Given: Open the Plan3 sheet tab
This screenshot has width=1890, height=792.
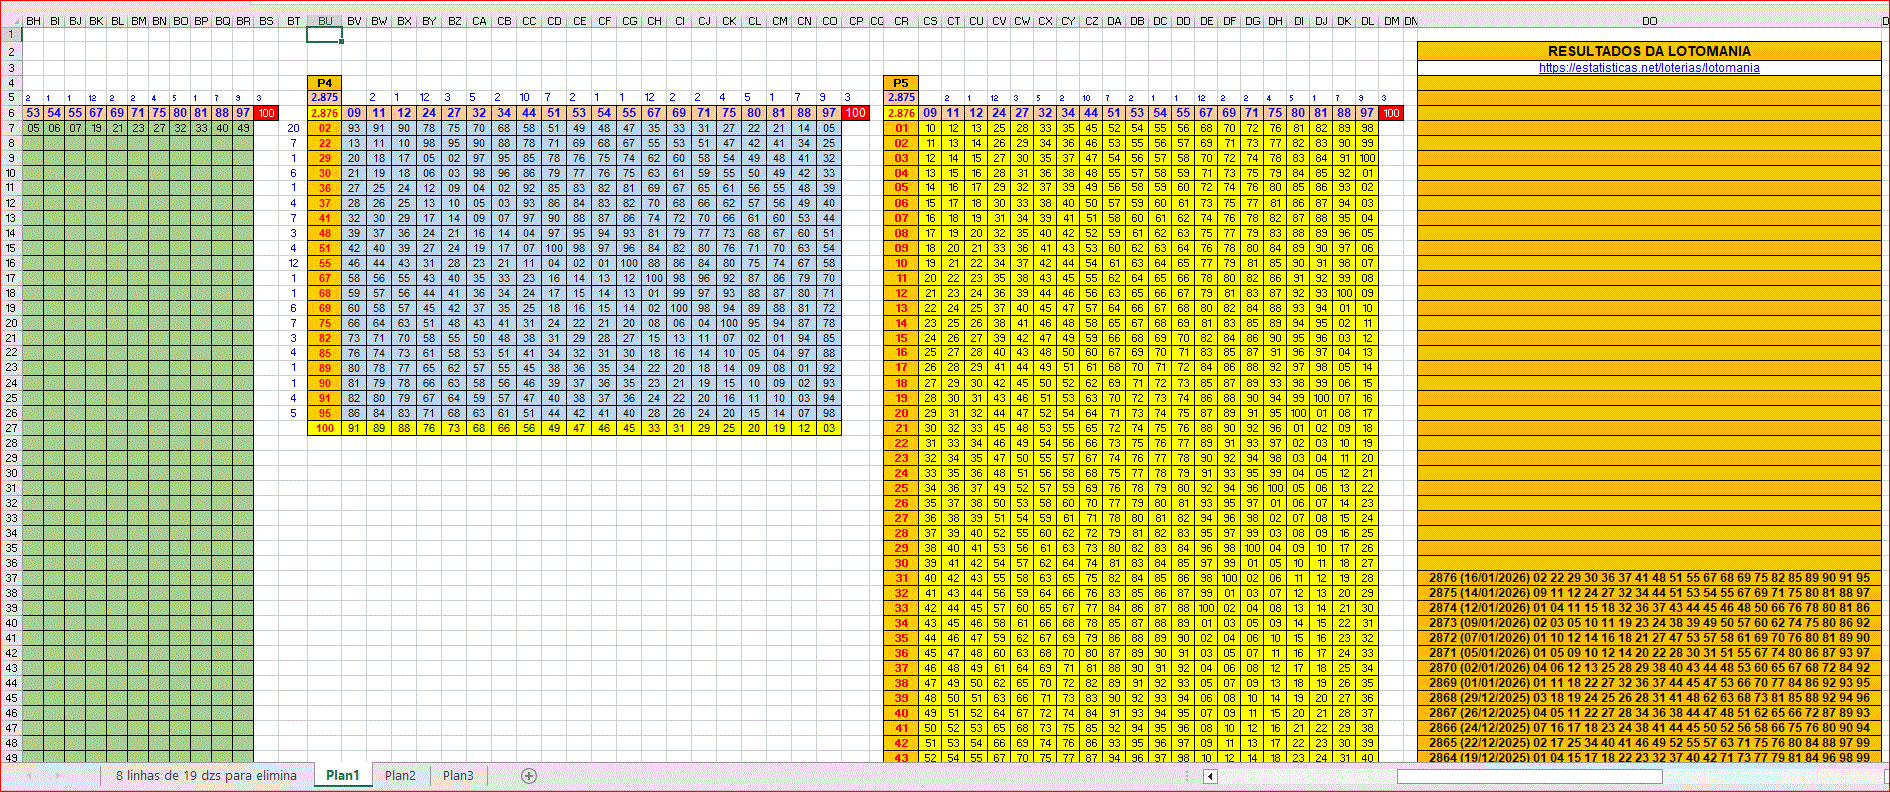Looking at the screenshot, I should tap(458, 776).
